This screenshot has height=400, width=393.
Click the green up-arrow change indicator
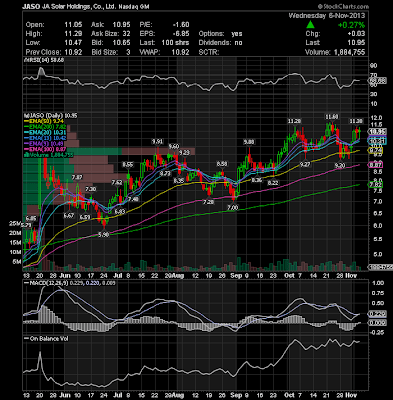[x=310, y=24]
